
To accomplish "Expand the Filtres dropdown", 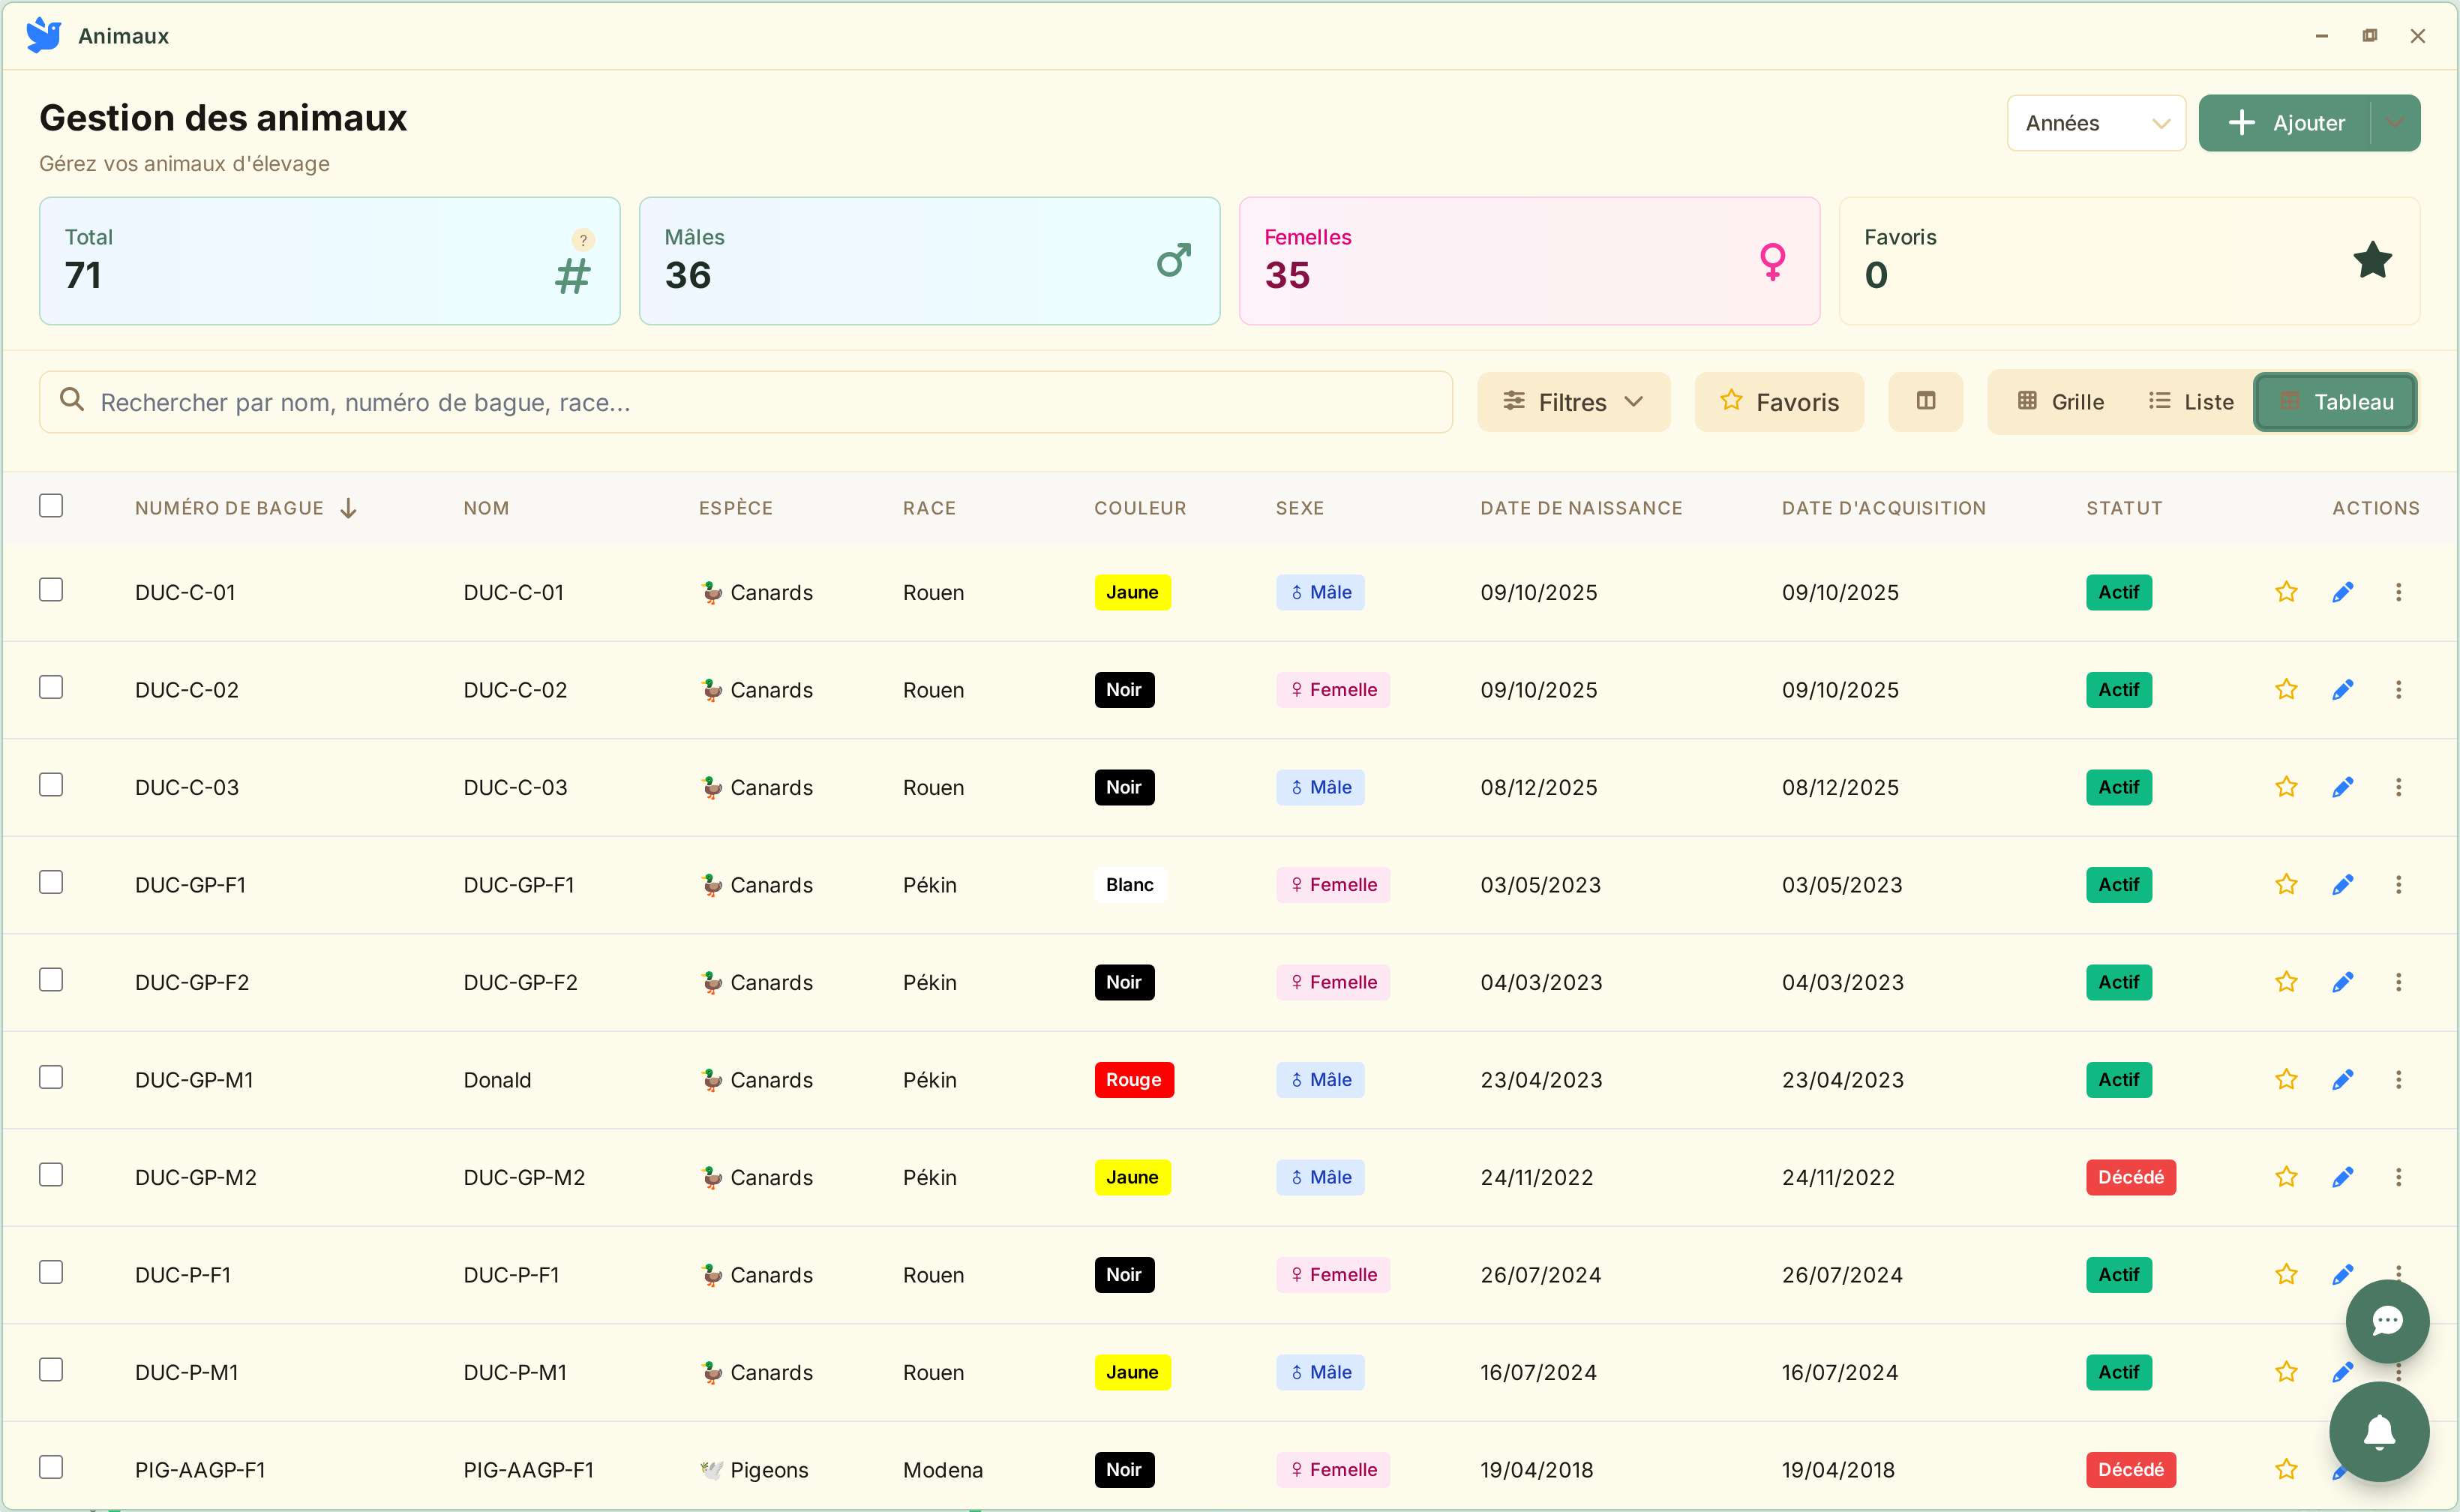I will point(1573,402).
